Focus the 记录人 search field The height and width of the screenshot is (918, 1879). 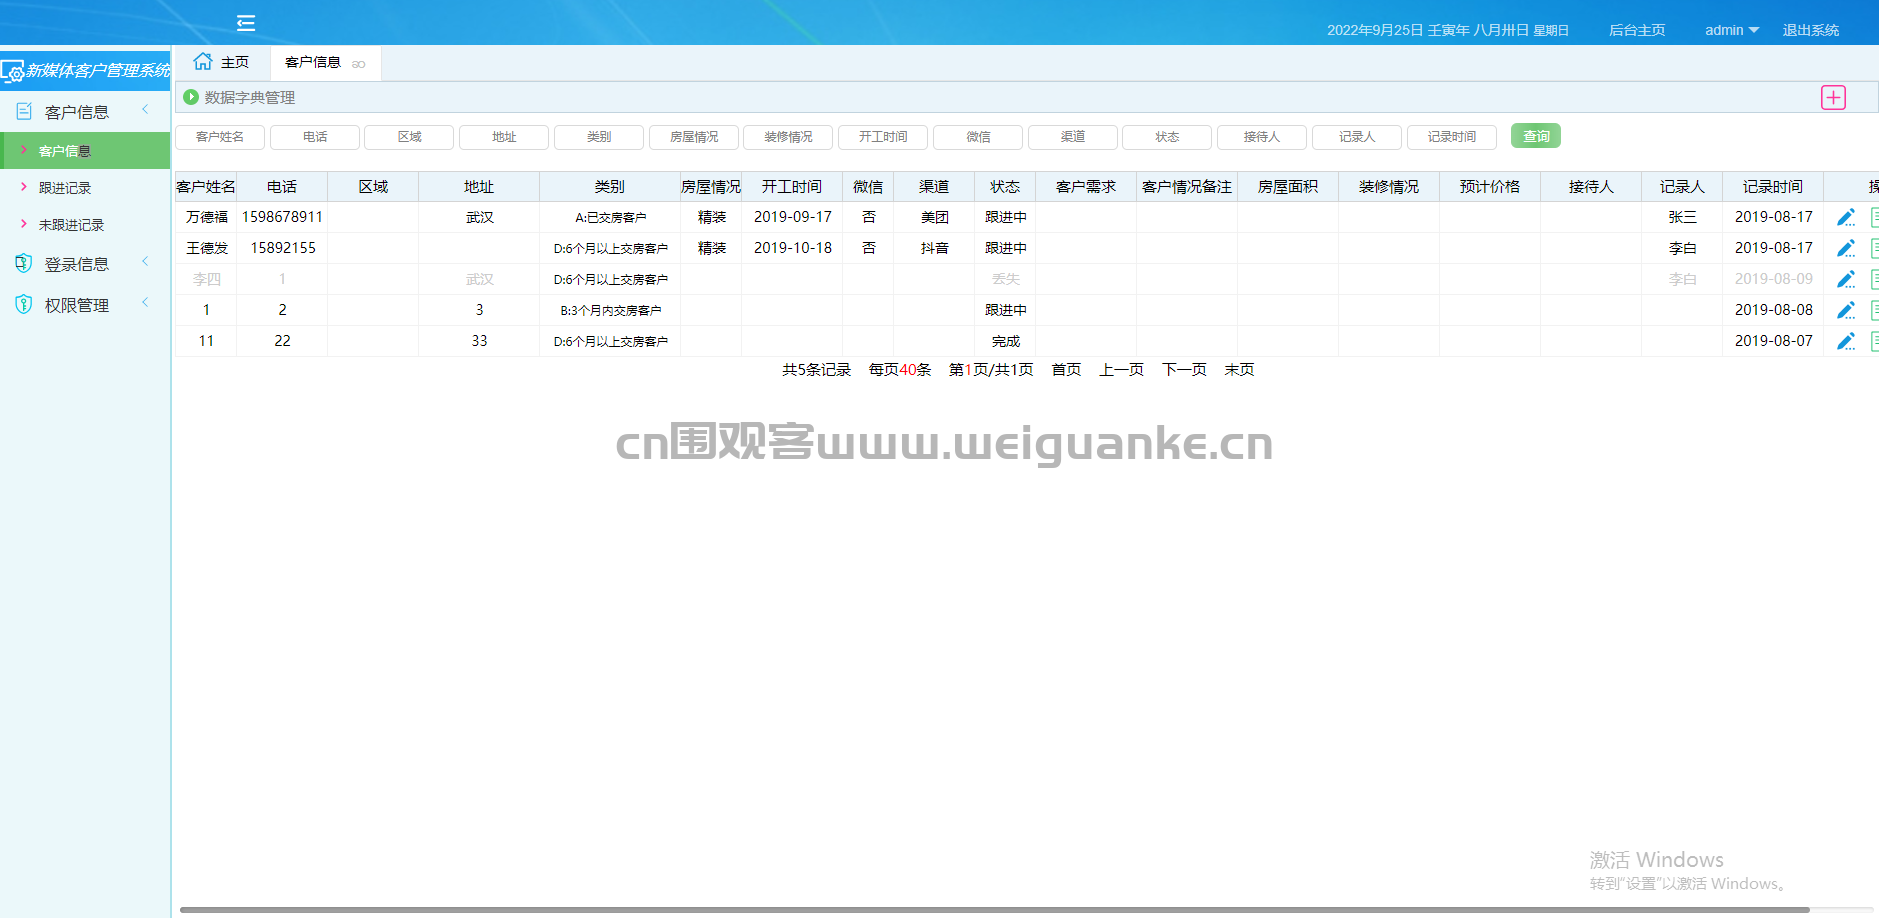coord(1357,137)
